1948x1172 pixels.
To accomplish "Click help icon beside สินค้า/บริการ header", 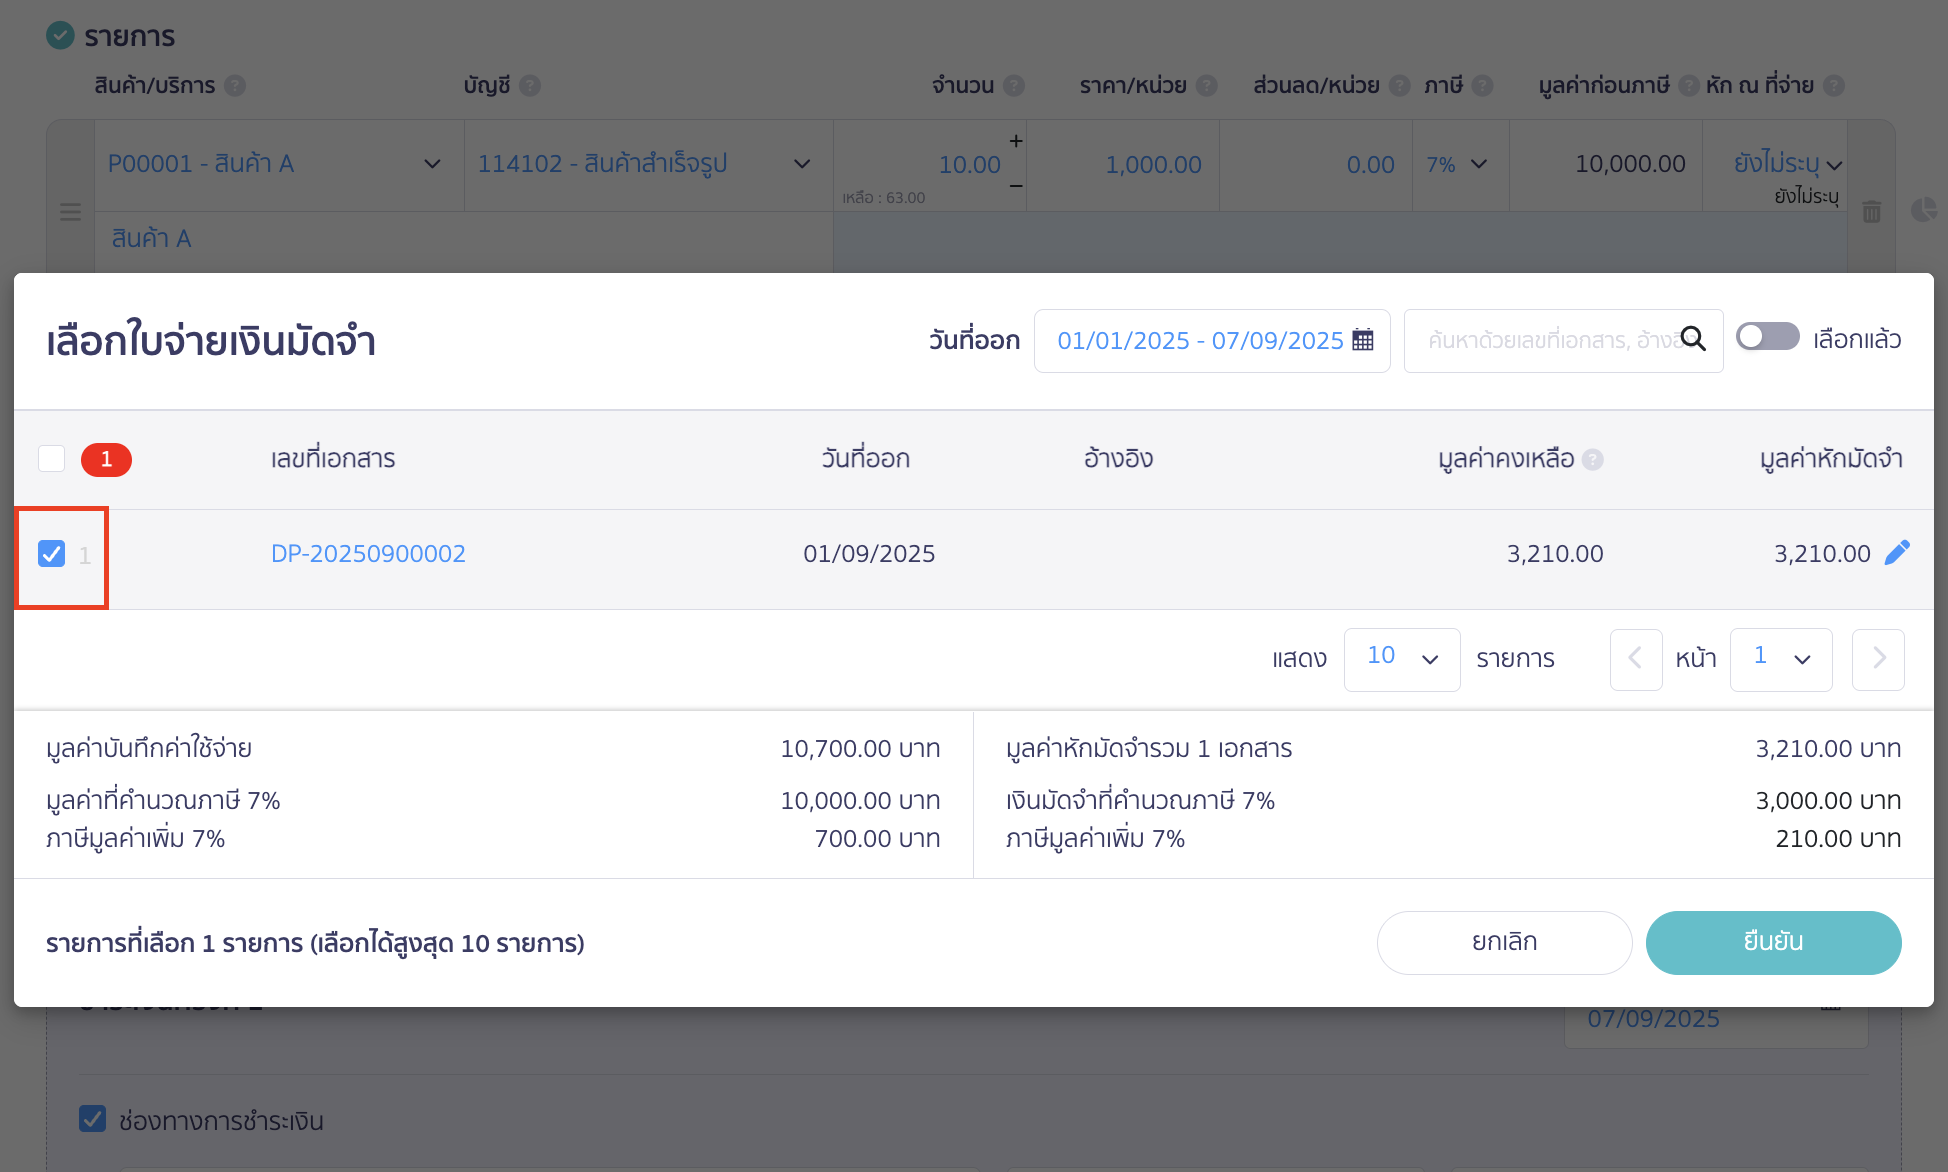I will pos(235,86).
